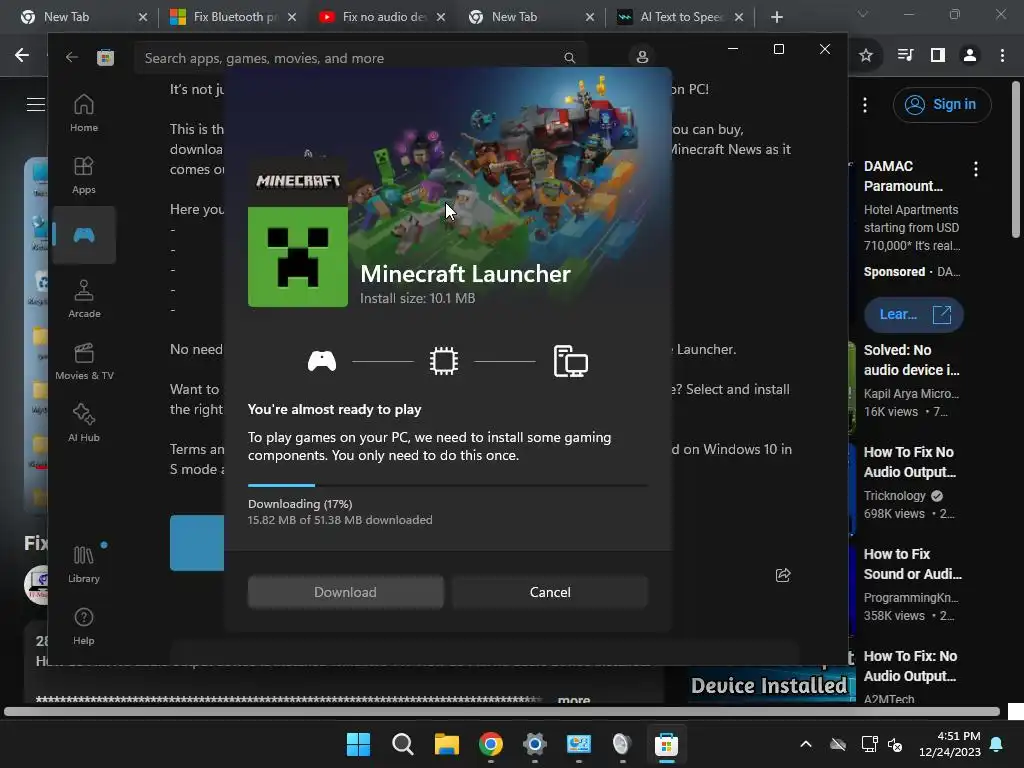The image size is (1024, 768).
Task: Click the download progress bar
Action: pyautogui.click(x=448, y=485)
